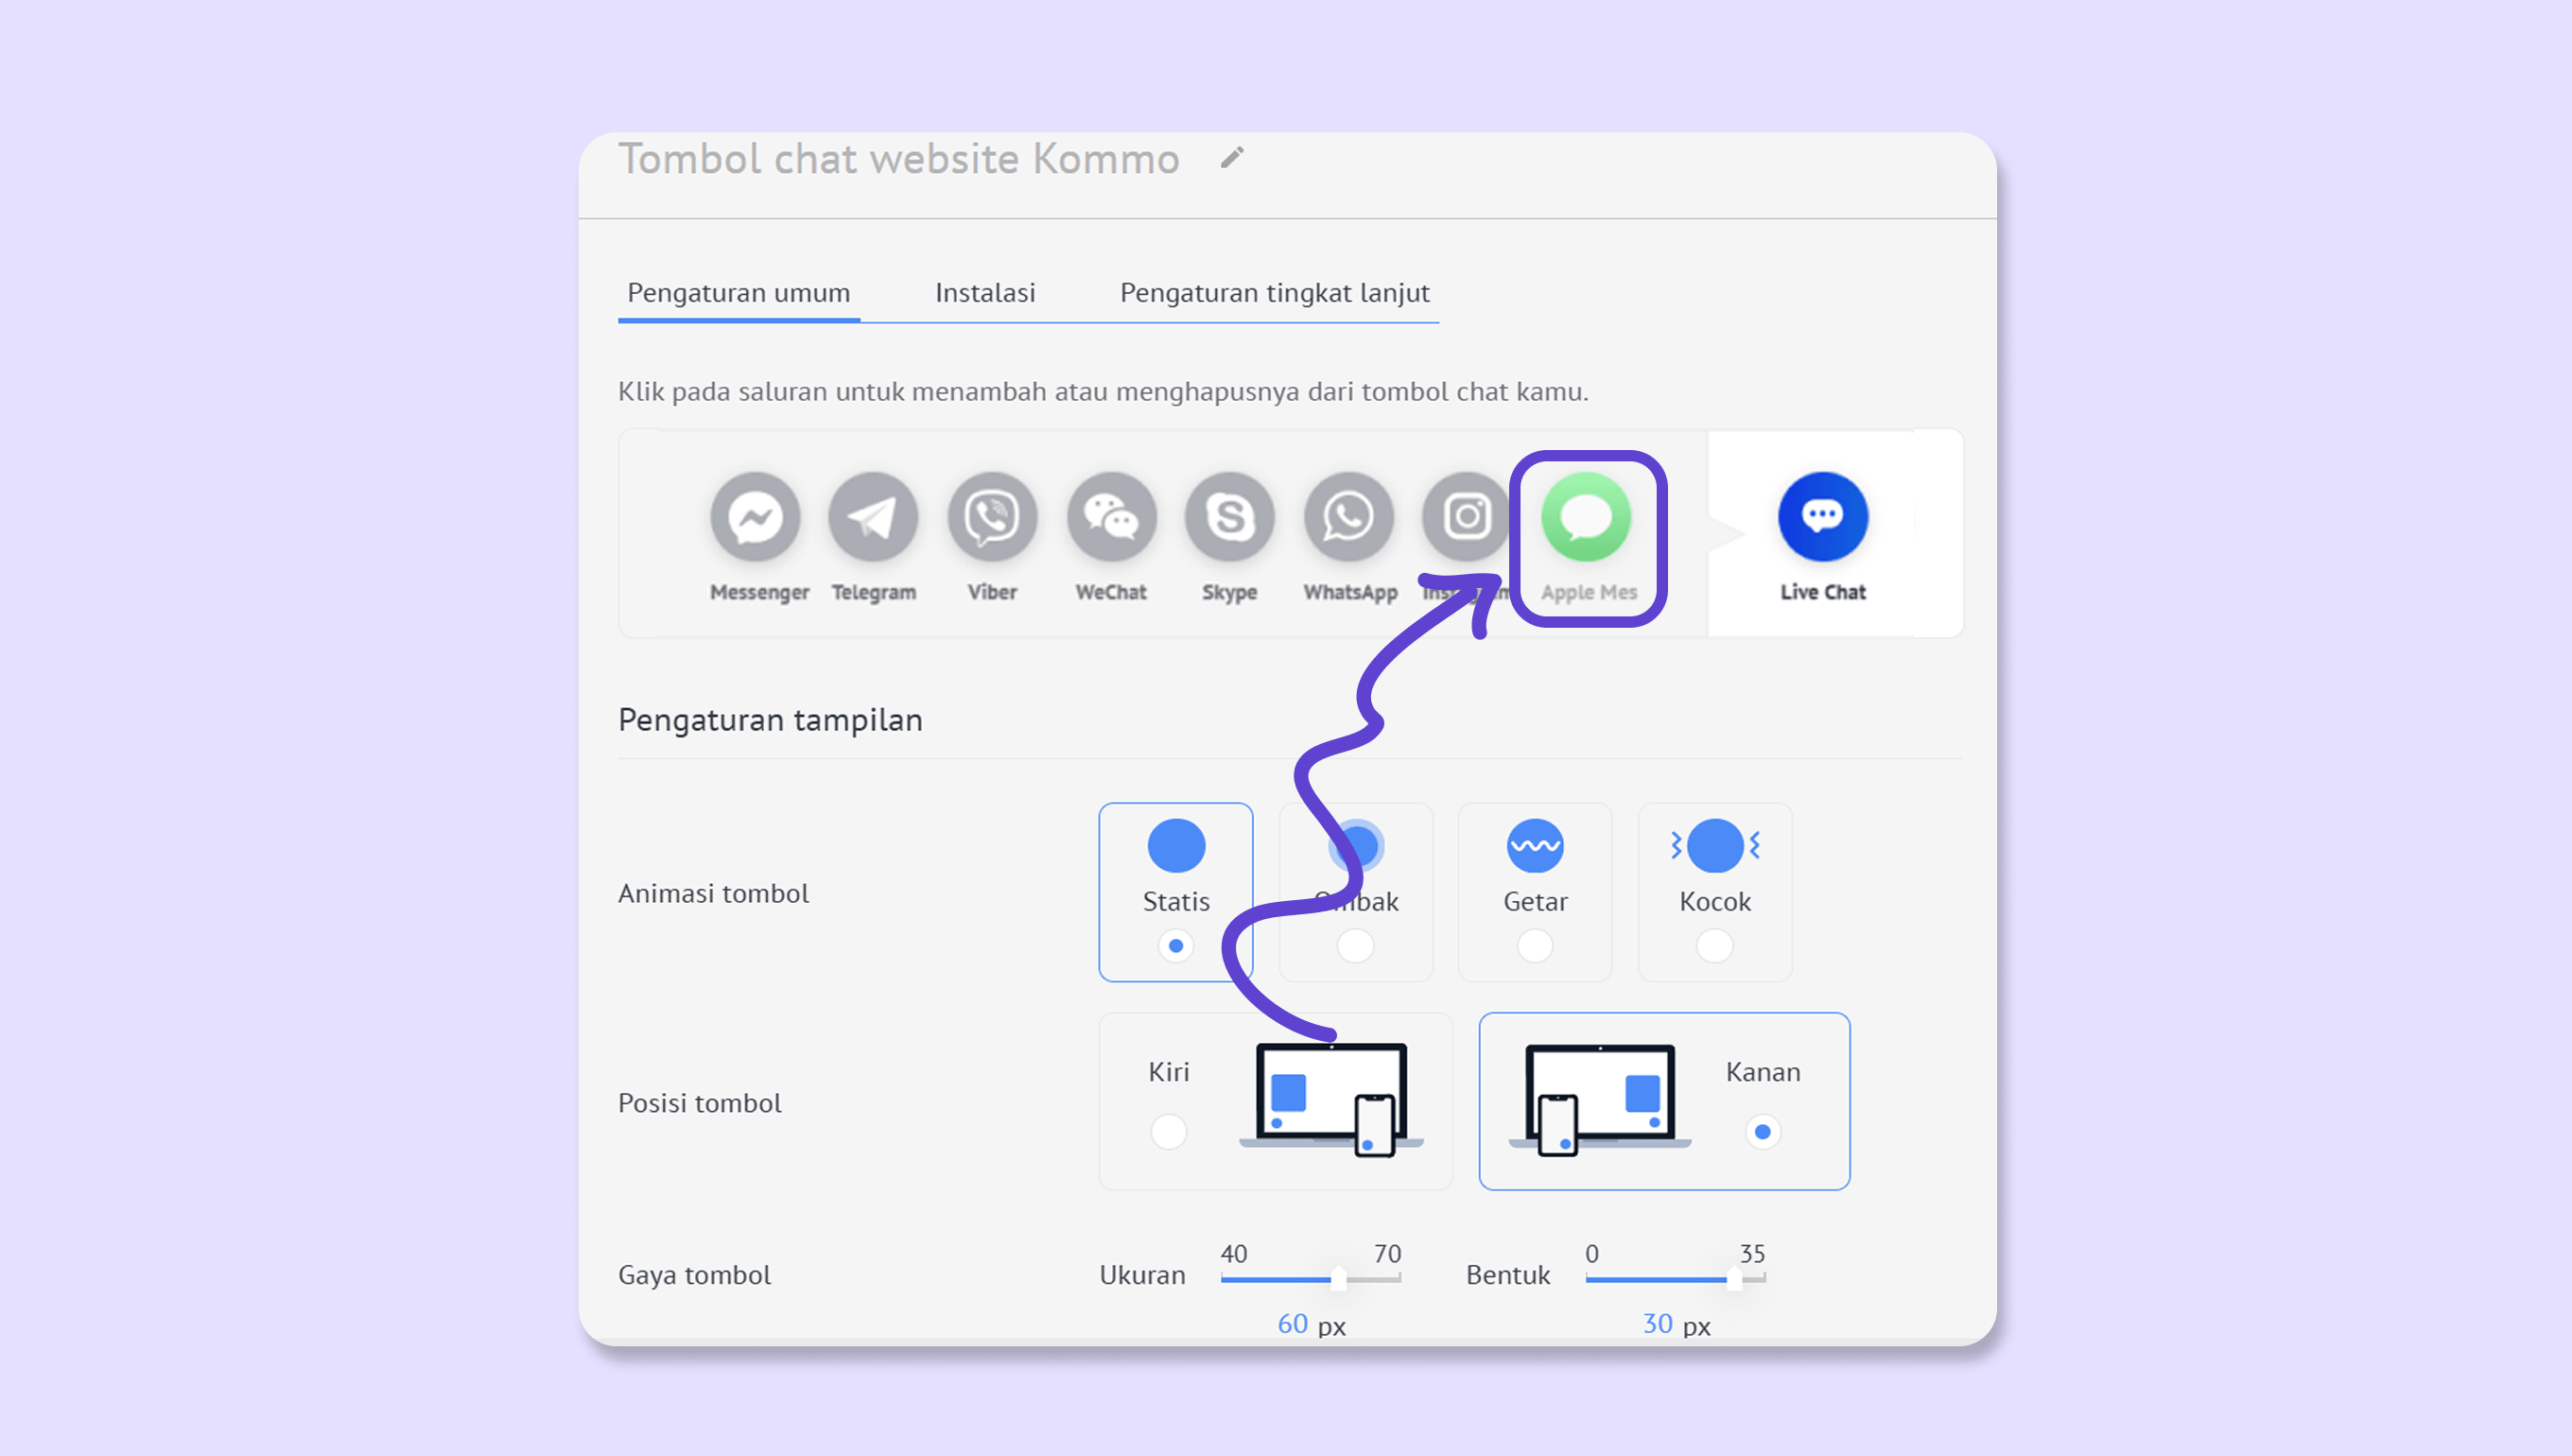Choose the Getar animation radio button
The width and height of the screenshot is (2572, 1456).
[1535, 945]
